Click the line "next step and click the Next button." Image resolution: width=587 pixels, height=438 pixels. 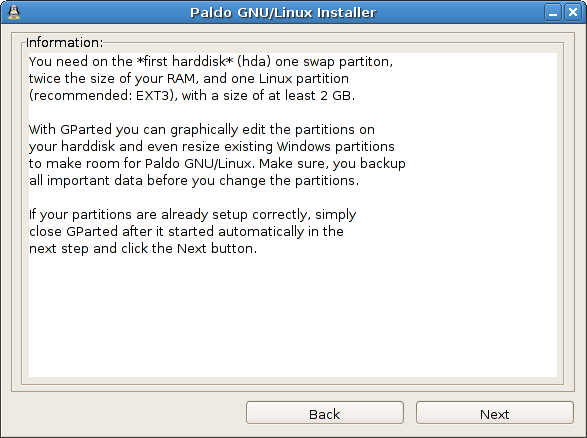tap(143, 249)
